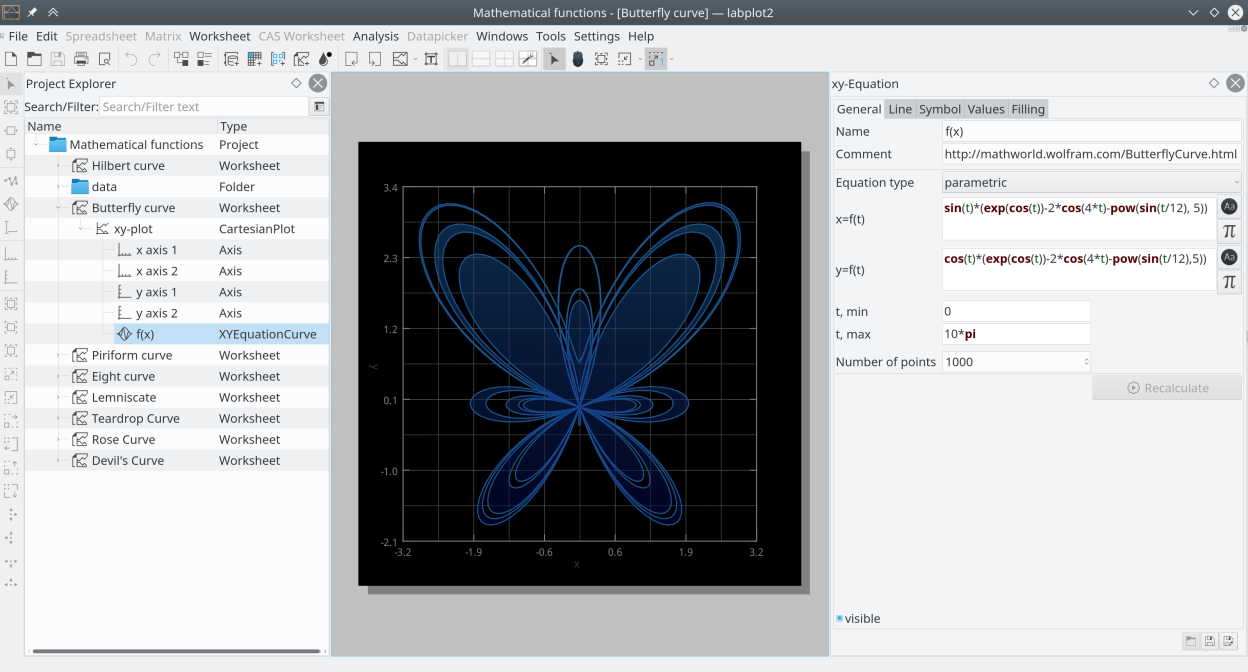Click the Open project folder icon
This screenshot has width=1248, height=672.
tap(34, 59)
